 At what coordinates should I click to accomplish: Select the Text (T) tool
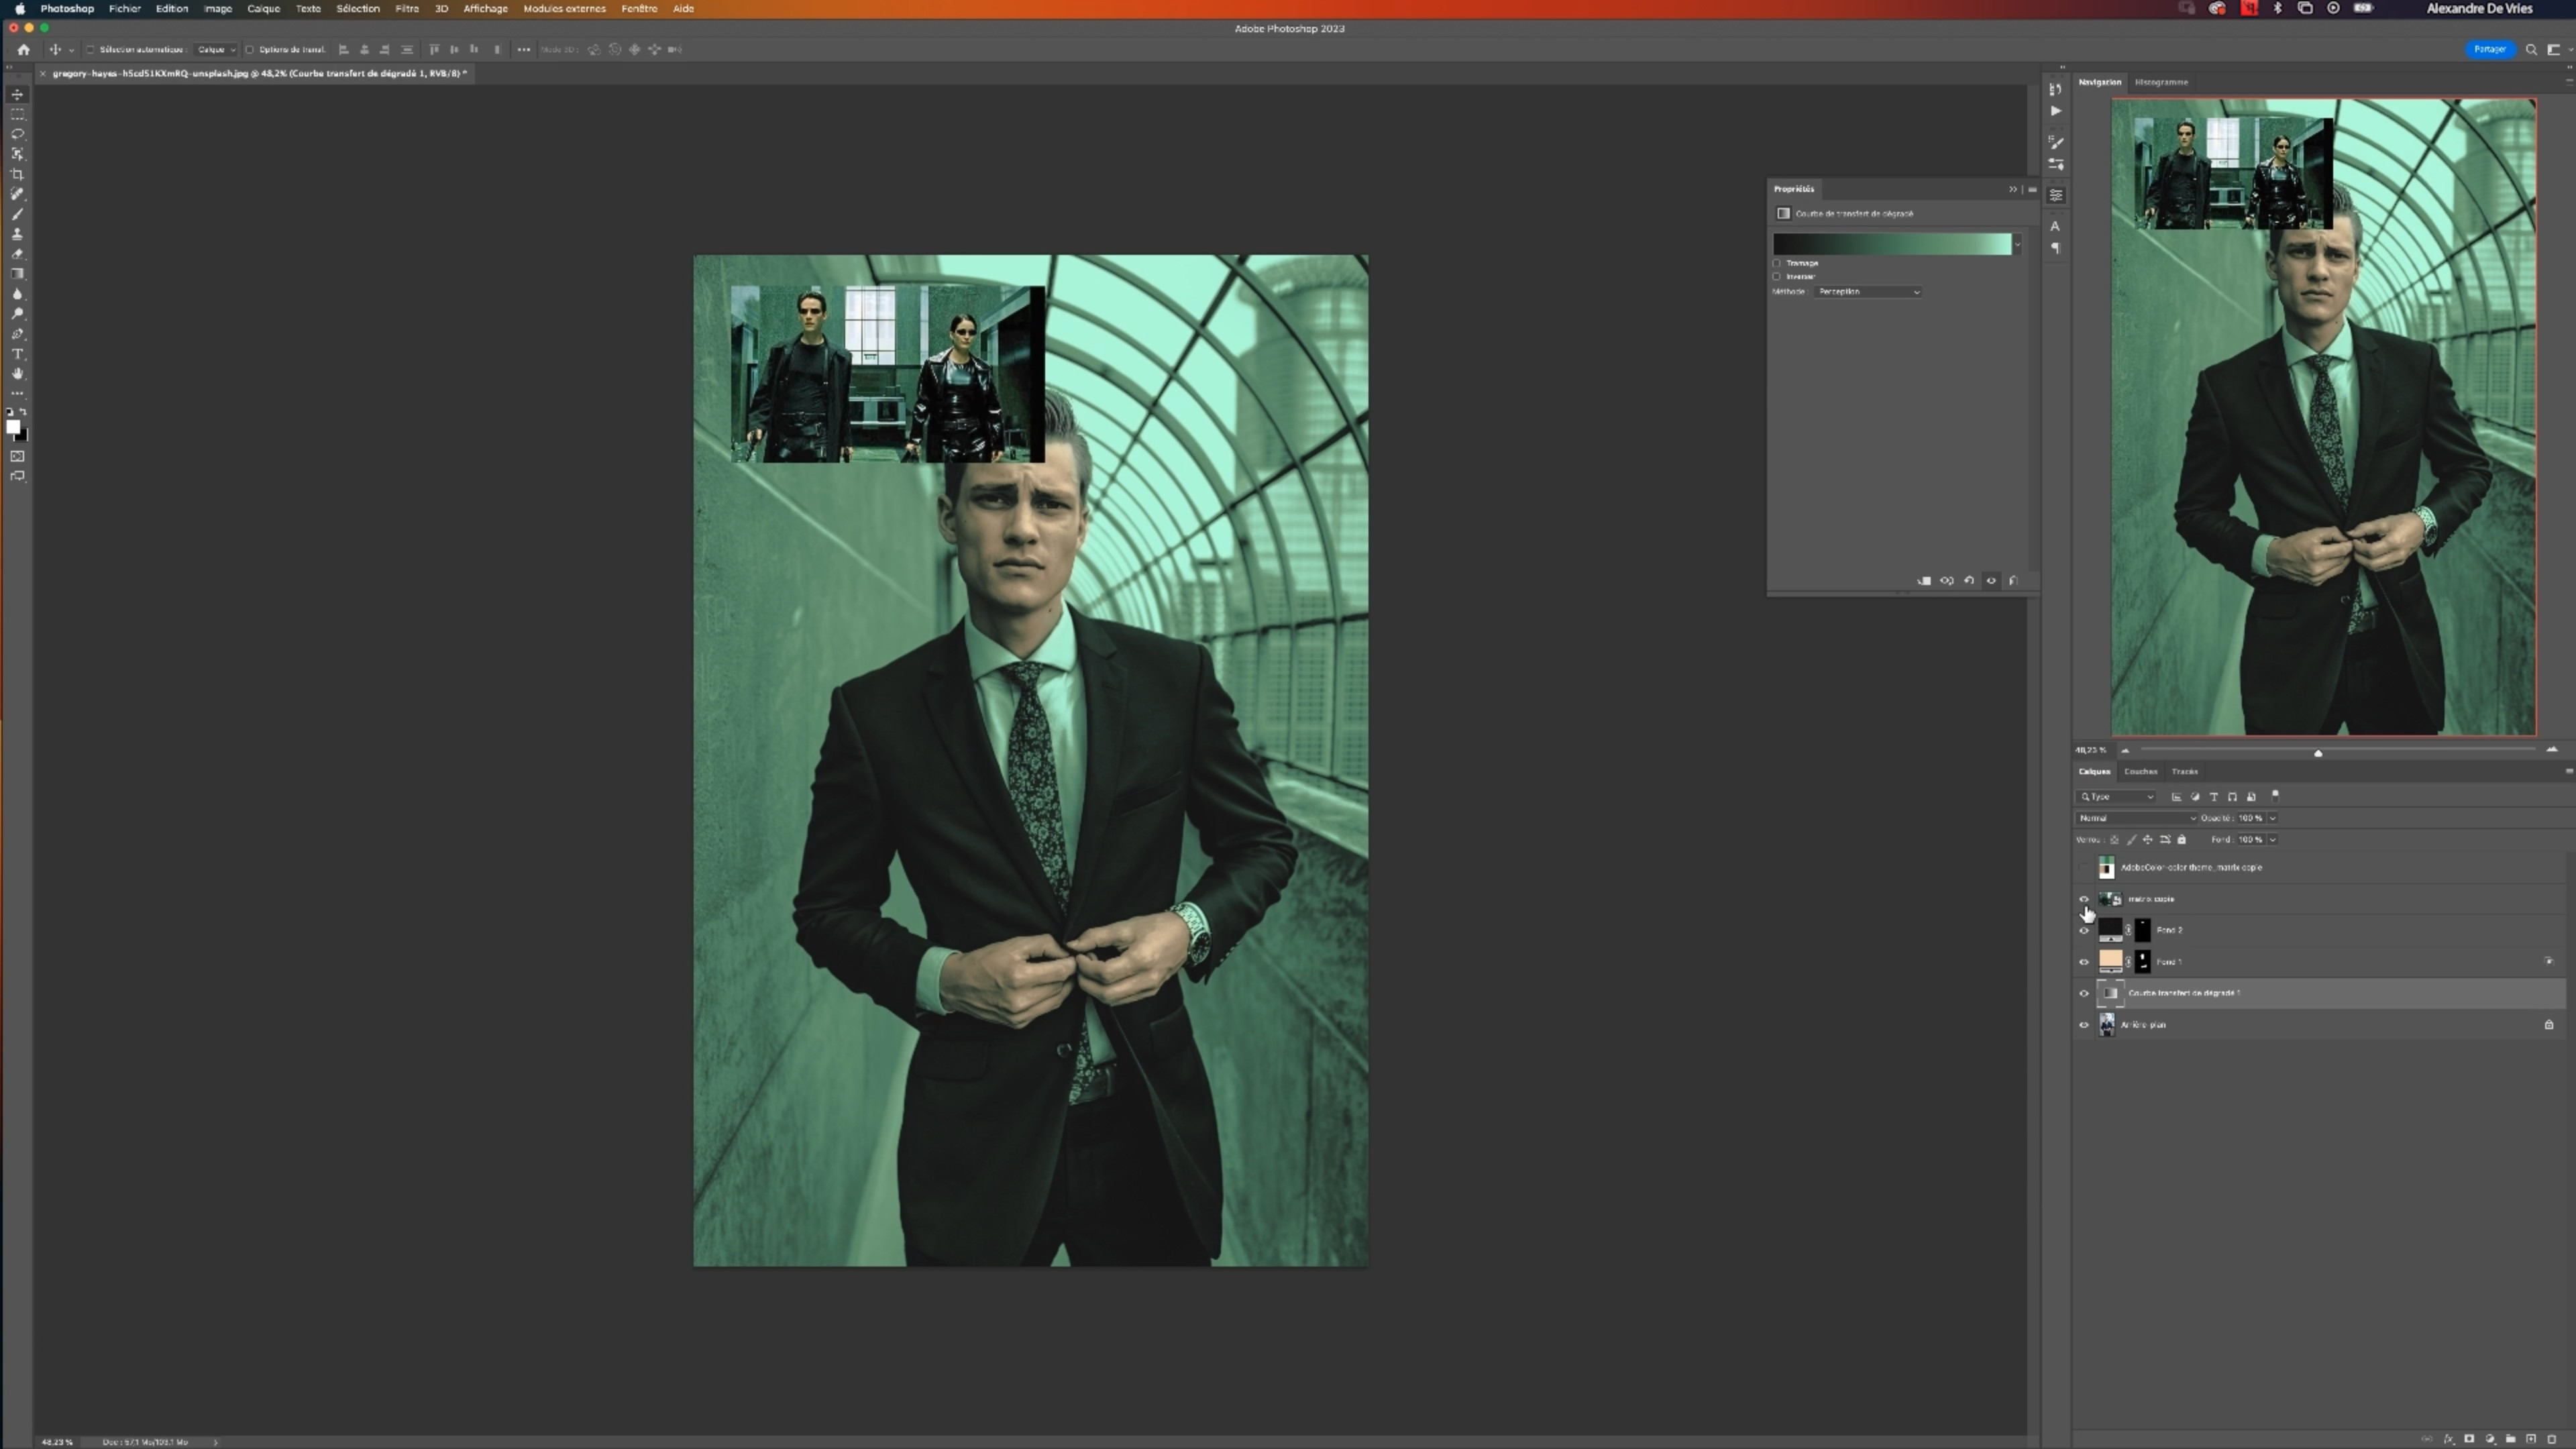click(x=17, y=354)
